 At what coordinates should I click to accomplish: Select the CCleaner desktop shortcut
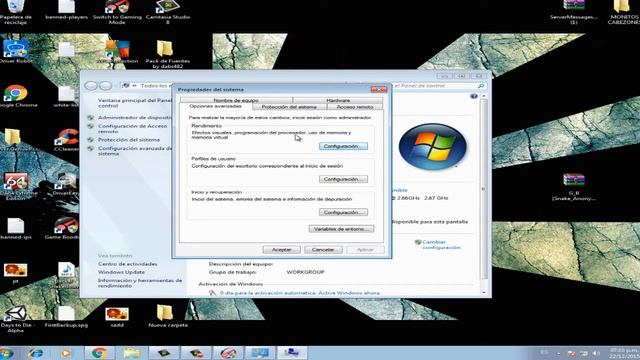[x=67, y=141]
